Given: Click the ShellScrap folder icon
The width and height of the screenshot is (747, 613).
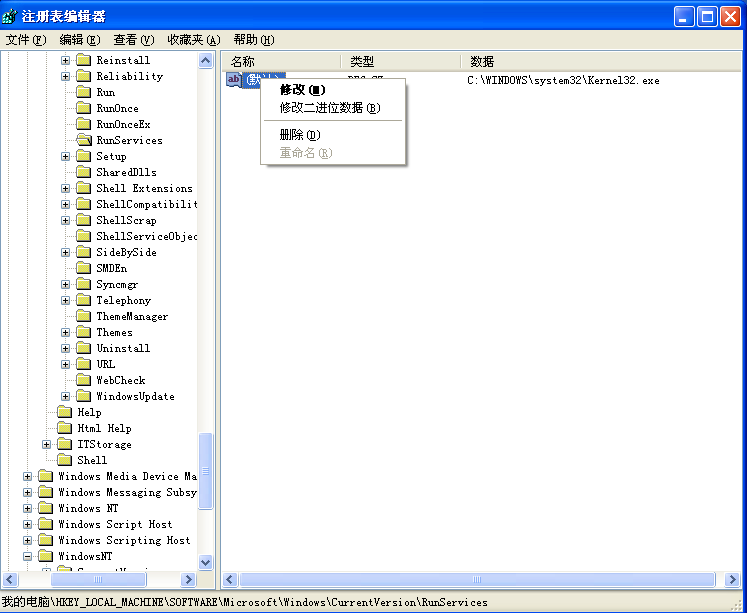Looking at the screenshot, I should coord(83,220).
